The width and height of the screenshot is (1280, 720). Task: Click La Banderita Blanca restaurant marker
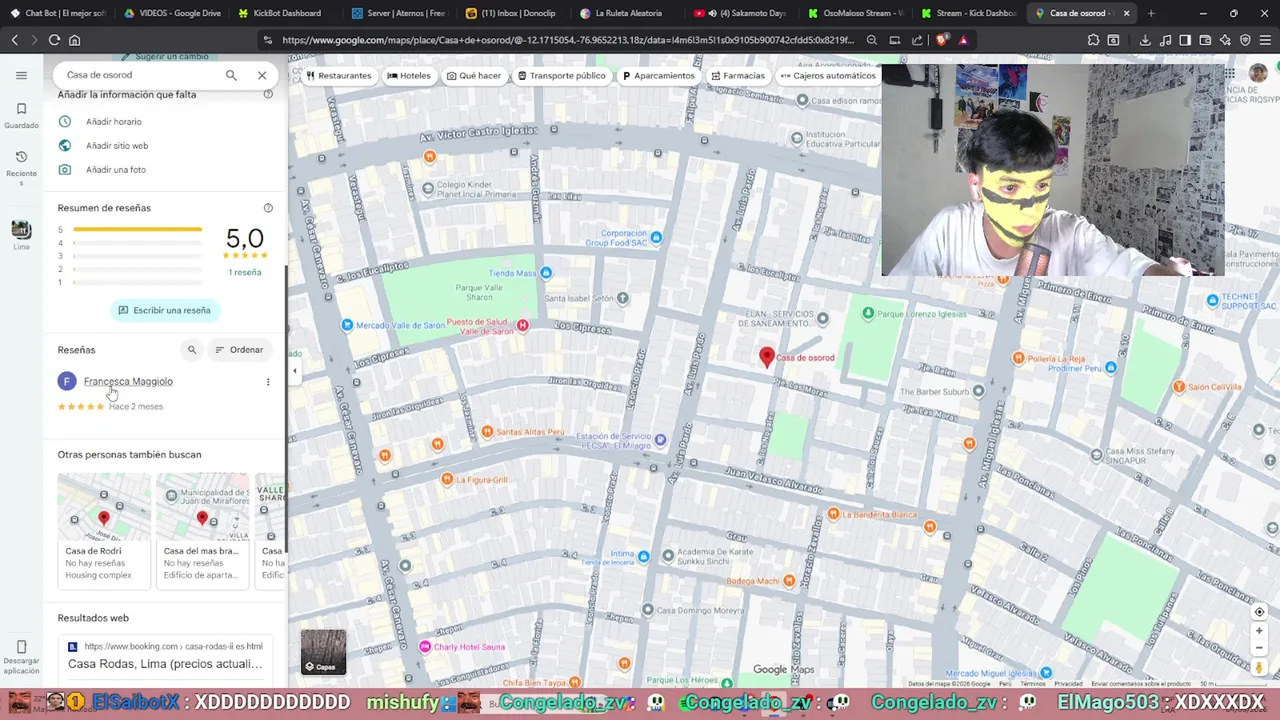click(x=833, y=514)
